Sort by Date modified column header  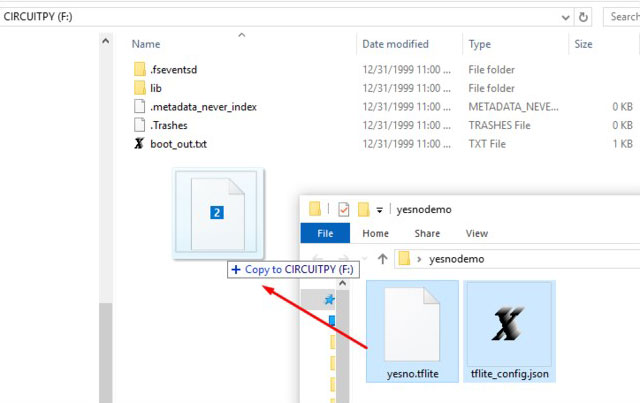pyautogui.click(x=396, y=44)
